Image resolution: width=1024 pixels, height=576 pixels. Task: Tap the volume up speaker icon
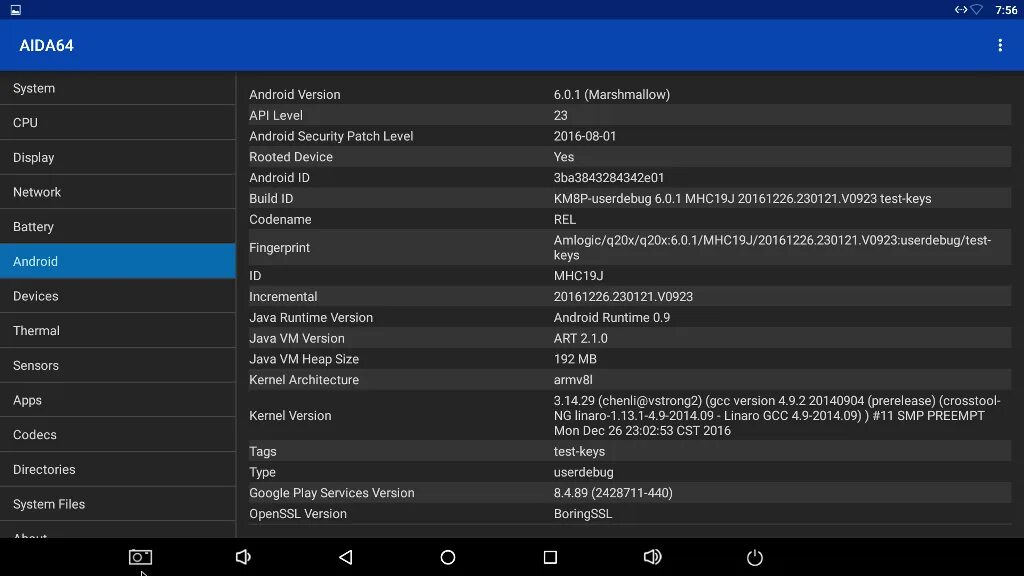click(x=652, y=557)
